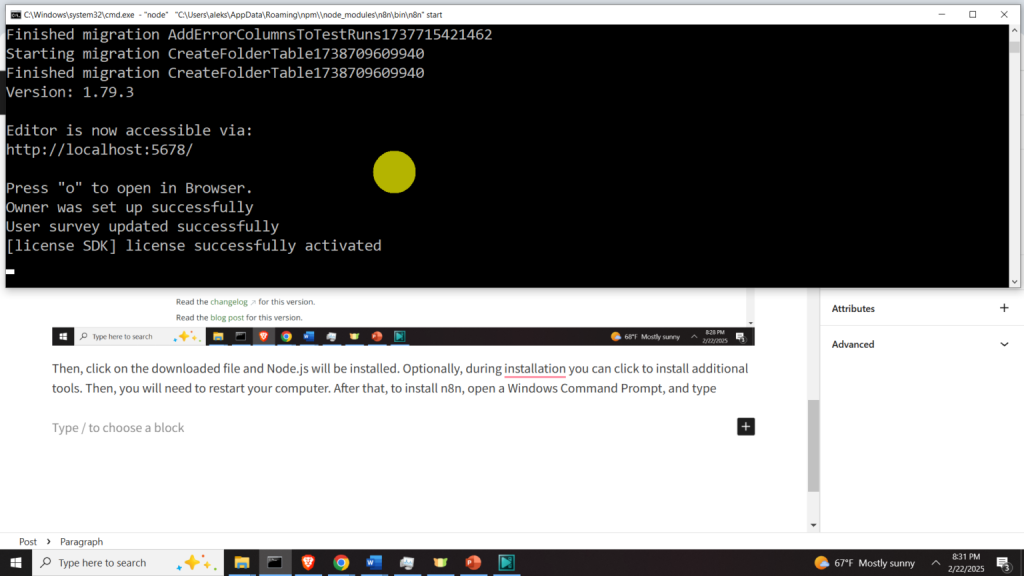Open Microsoft Word from the taskbar
The image size is (1024, 576).
(x=374, y=563)
